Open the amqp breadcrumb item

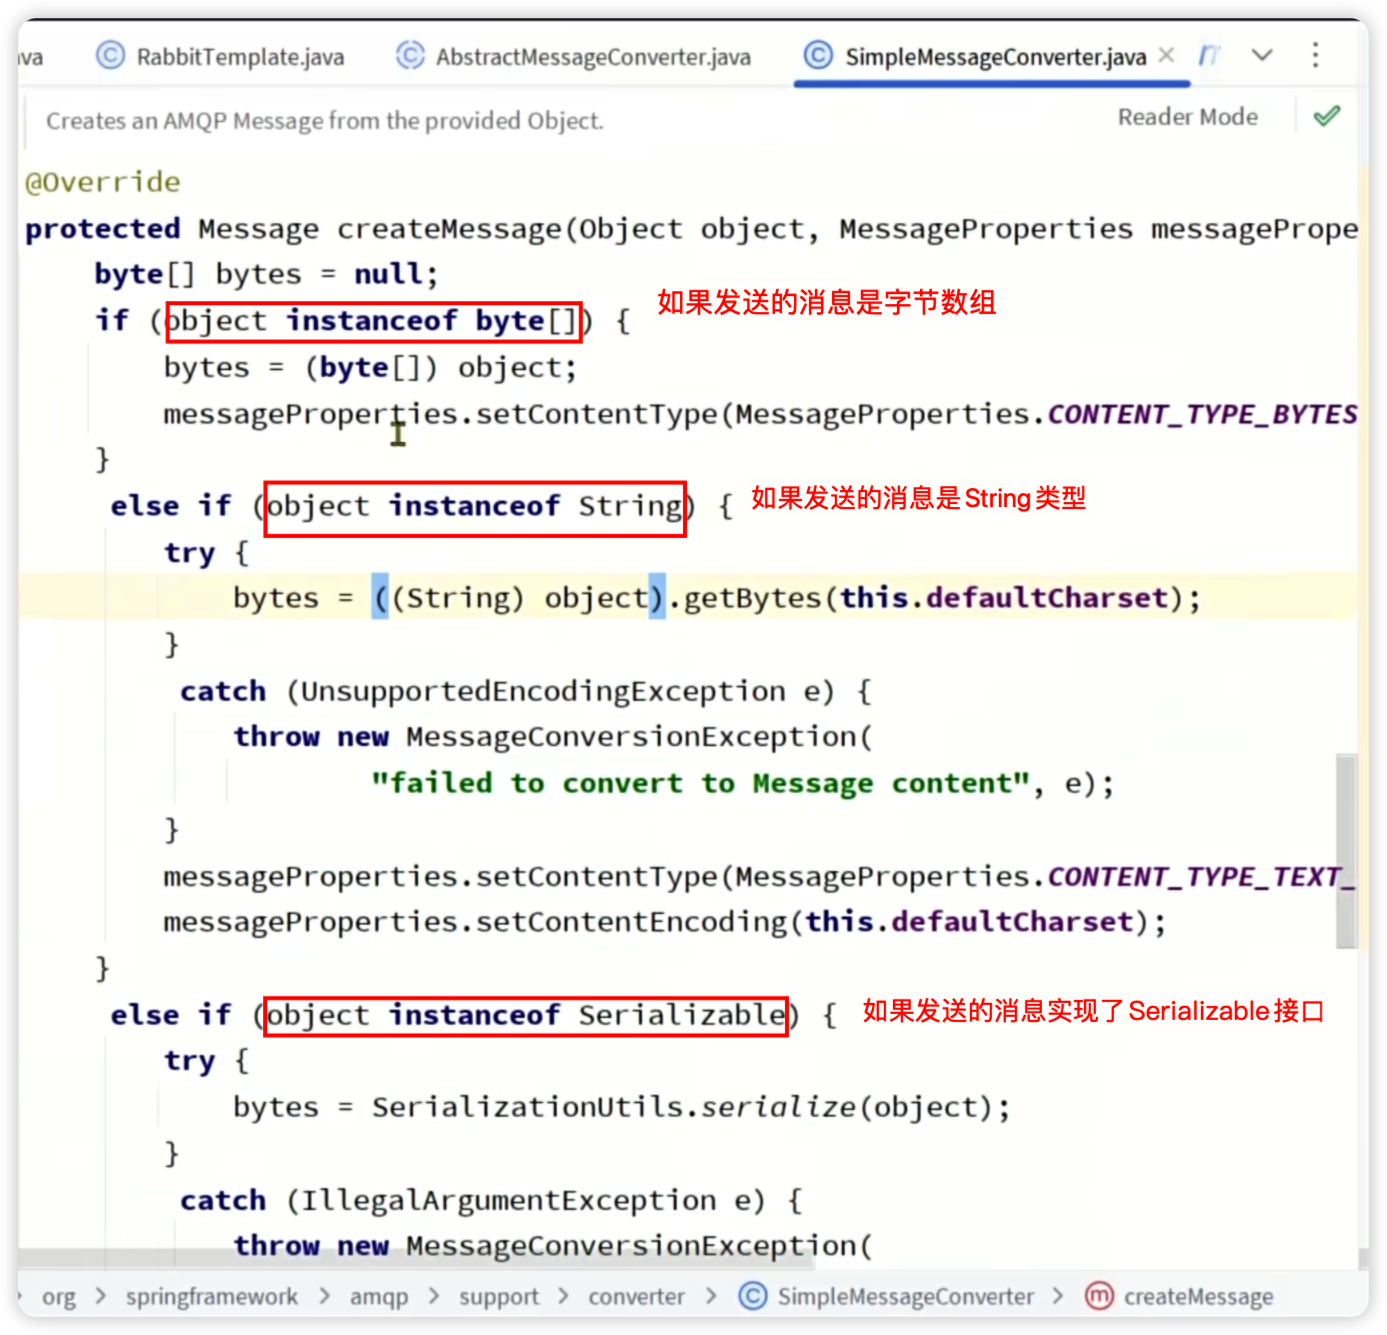click(379, 1296)
